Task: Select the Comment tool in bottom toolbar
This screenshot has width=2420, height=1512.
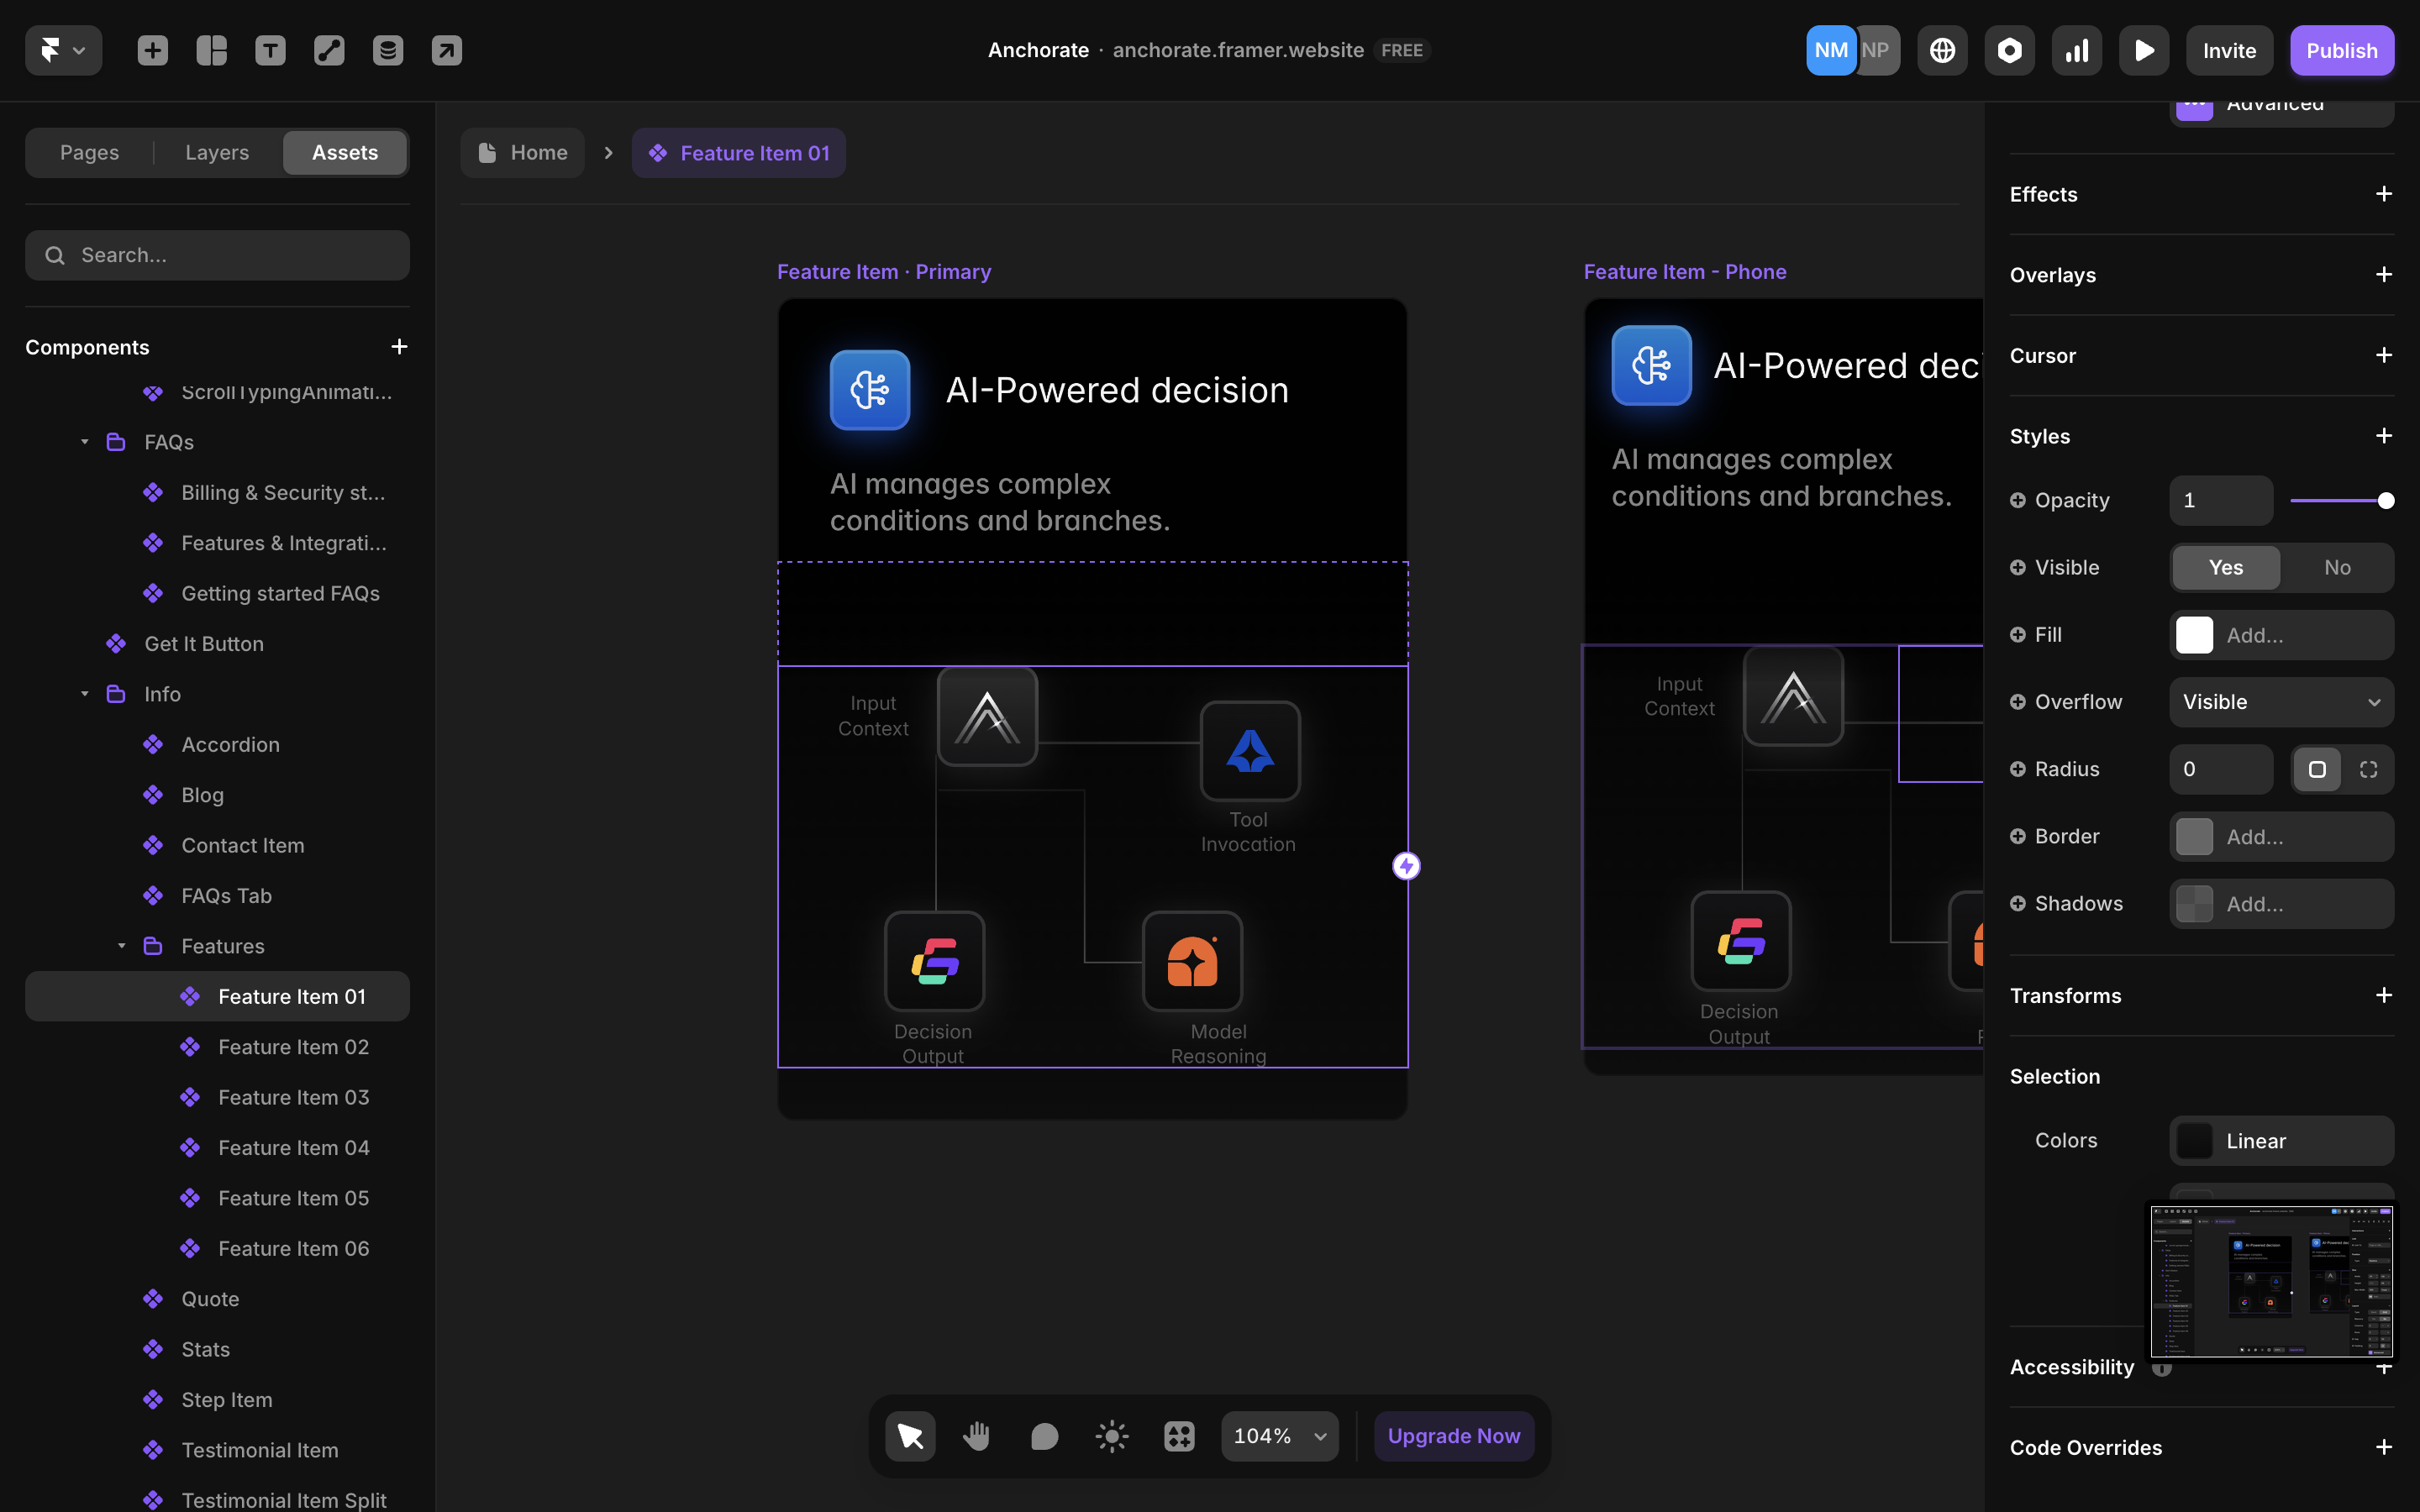Action: tap(1044, 1436)
